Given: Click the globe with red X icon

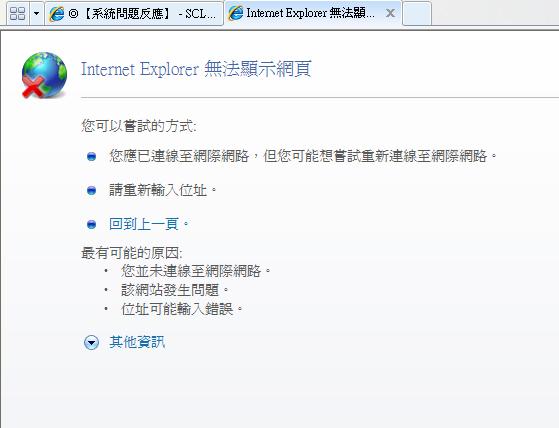Looking at the screenshot, I should pos(44,75).
